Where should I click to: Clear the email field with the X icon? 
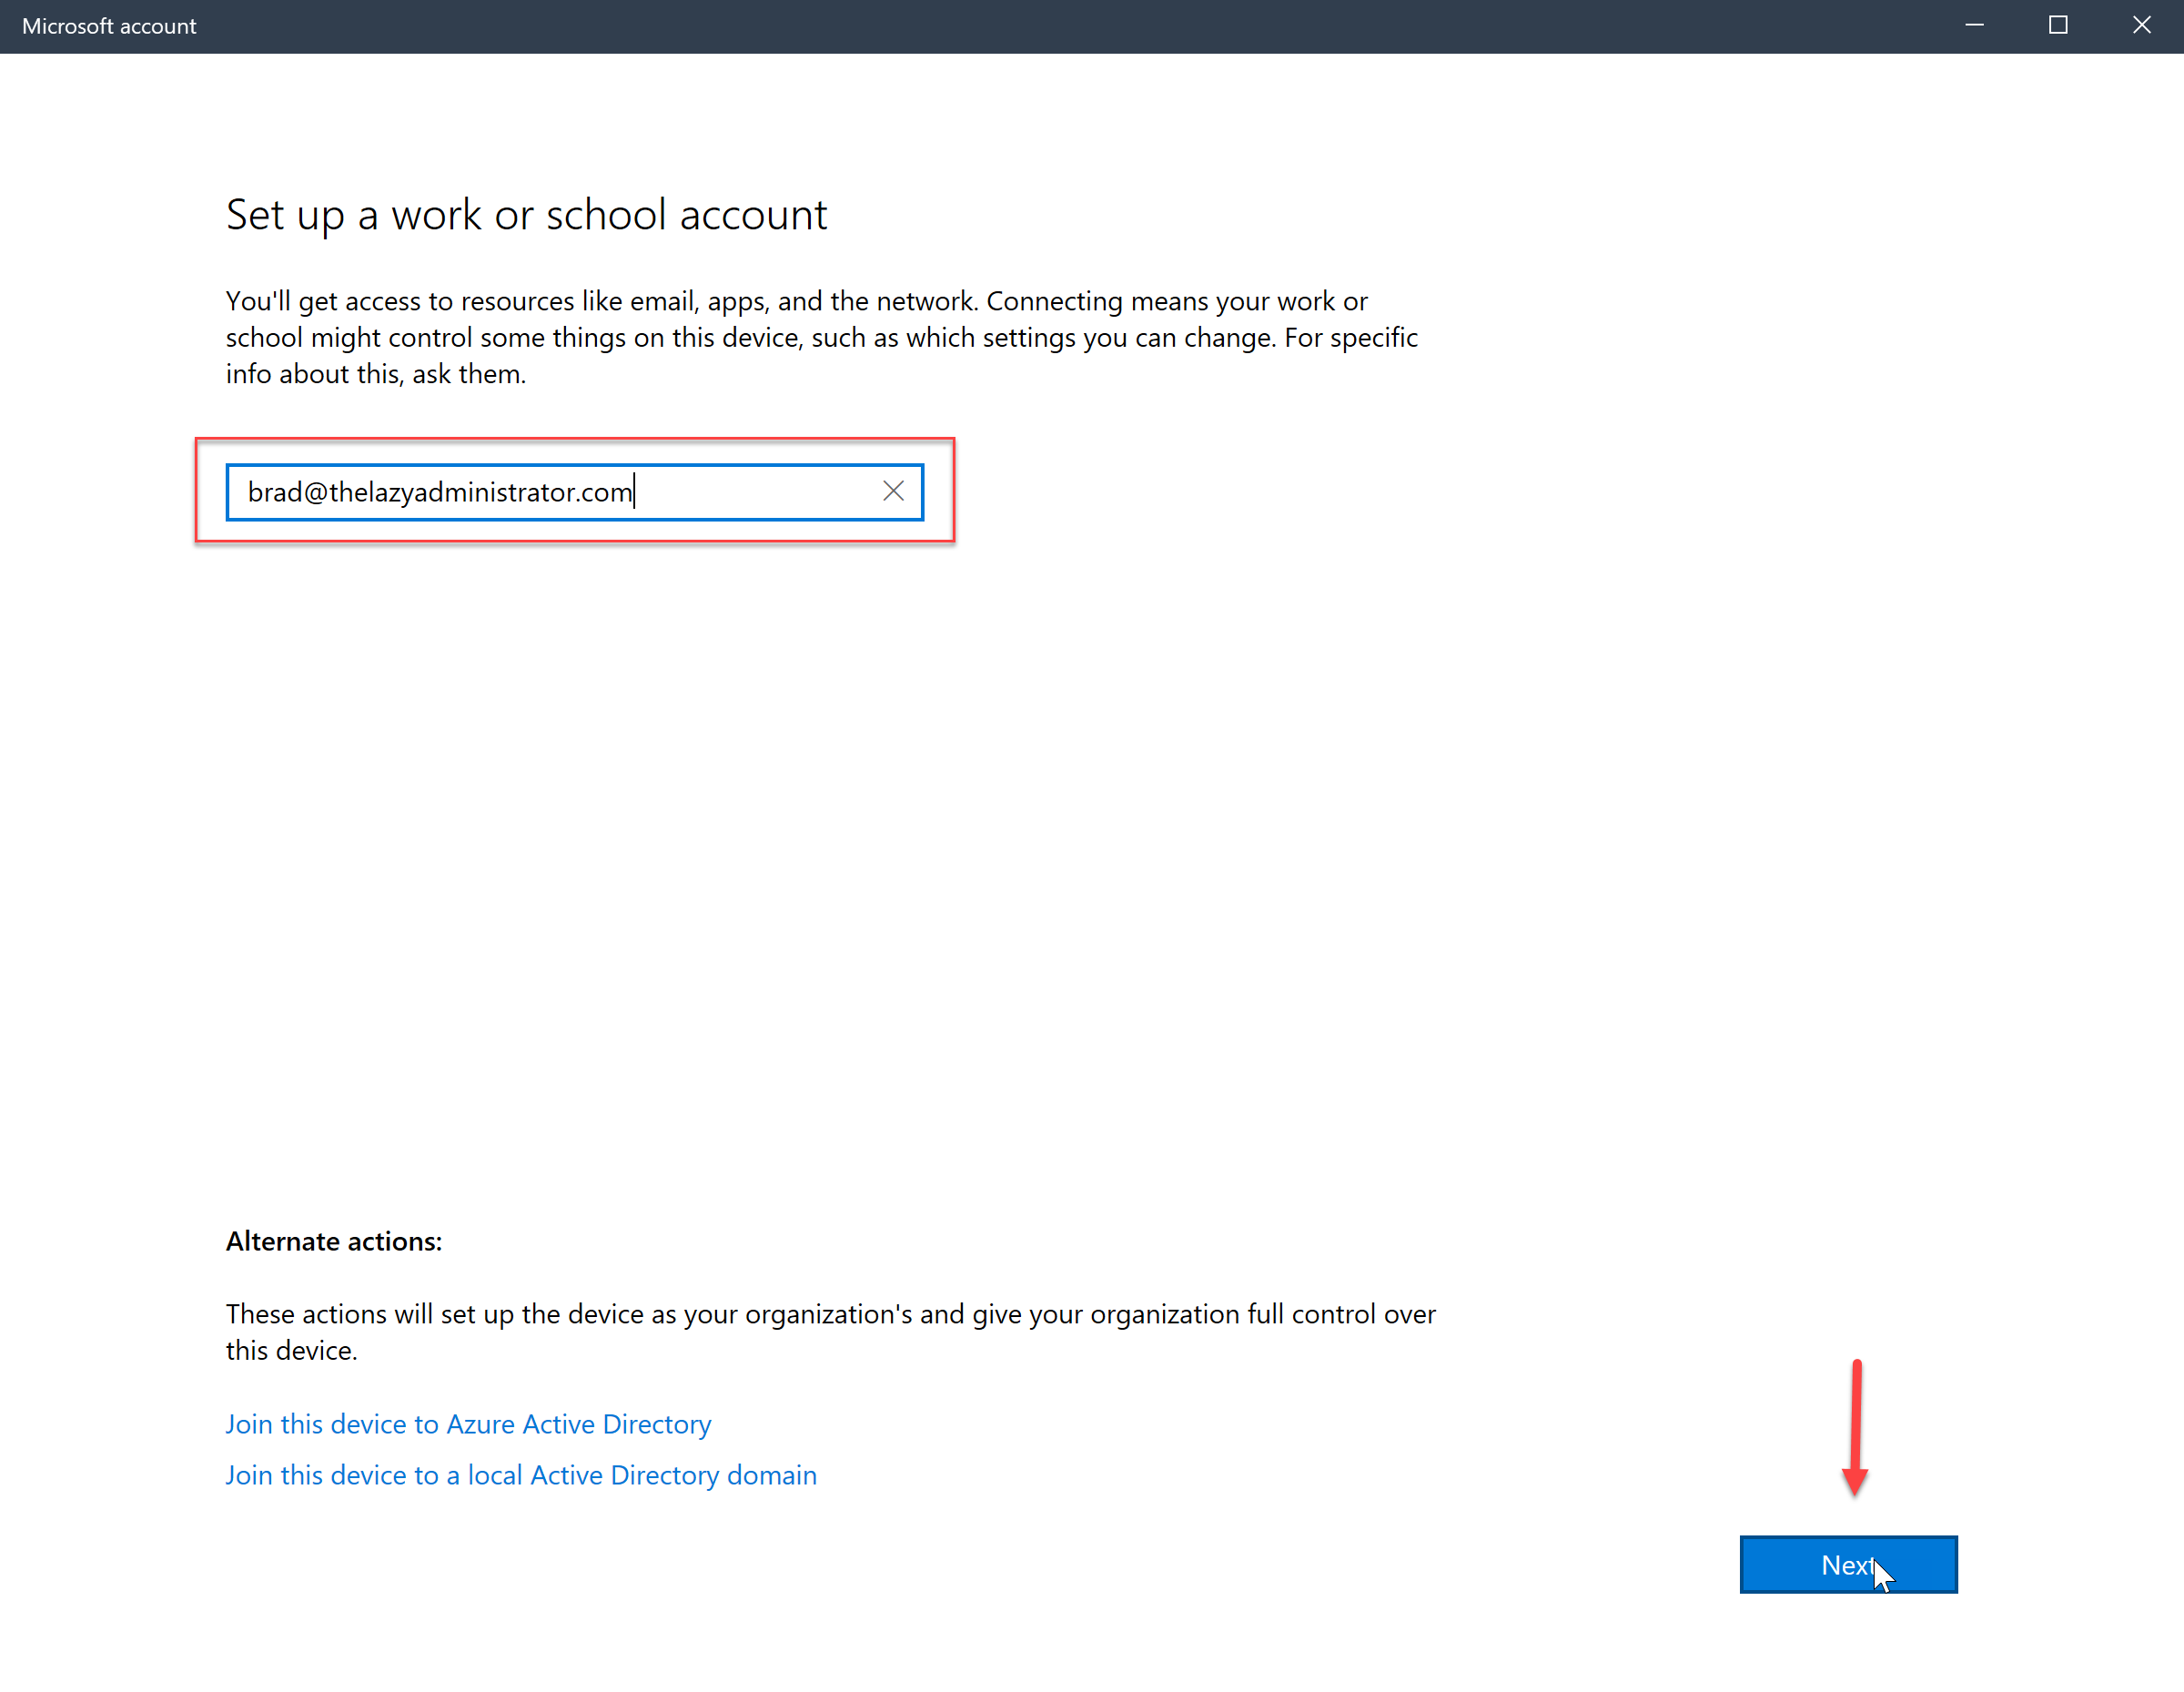pos(893,491)
